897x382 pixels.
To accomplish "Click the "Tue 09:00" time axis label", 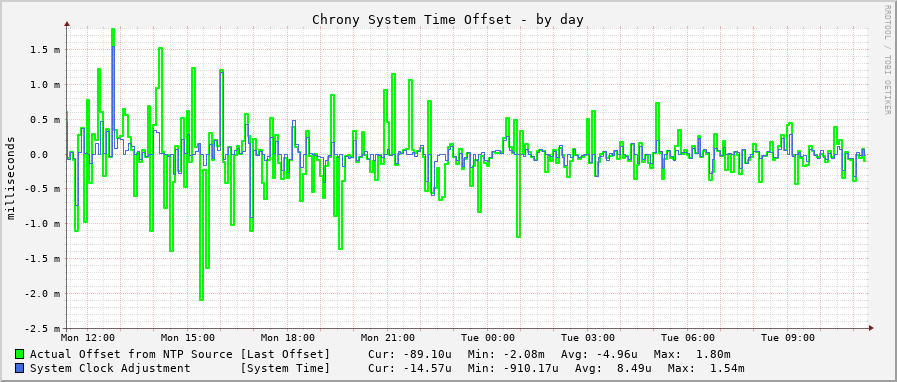I will pyautogui.click(x=787, y=338).
